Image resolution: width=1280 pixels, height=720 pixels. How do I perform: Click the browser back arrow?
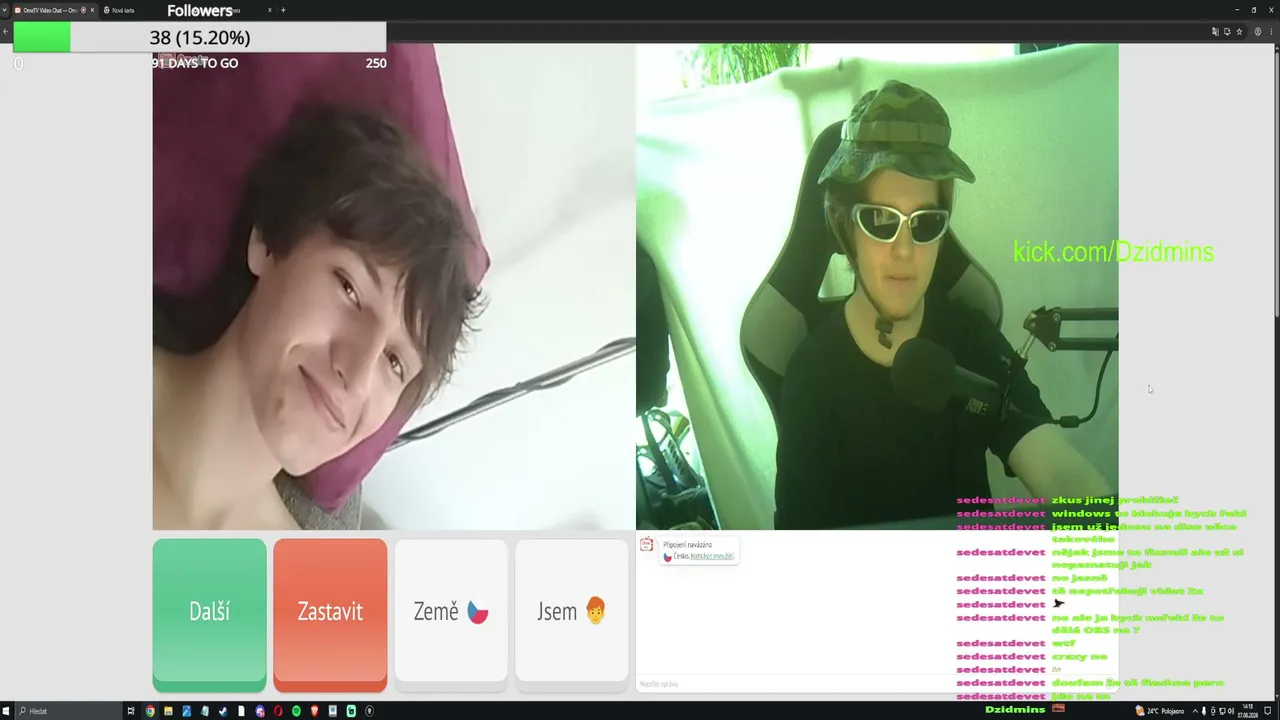coord(5,31)
